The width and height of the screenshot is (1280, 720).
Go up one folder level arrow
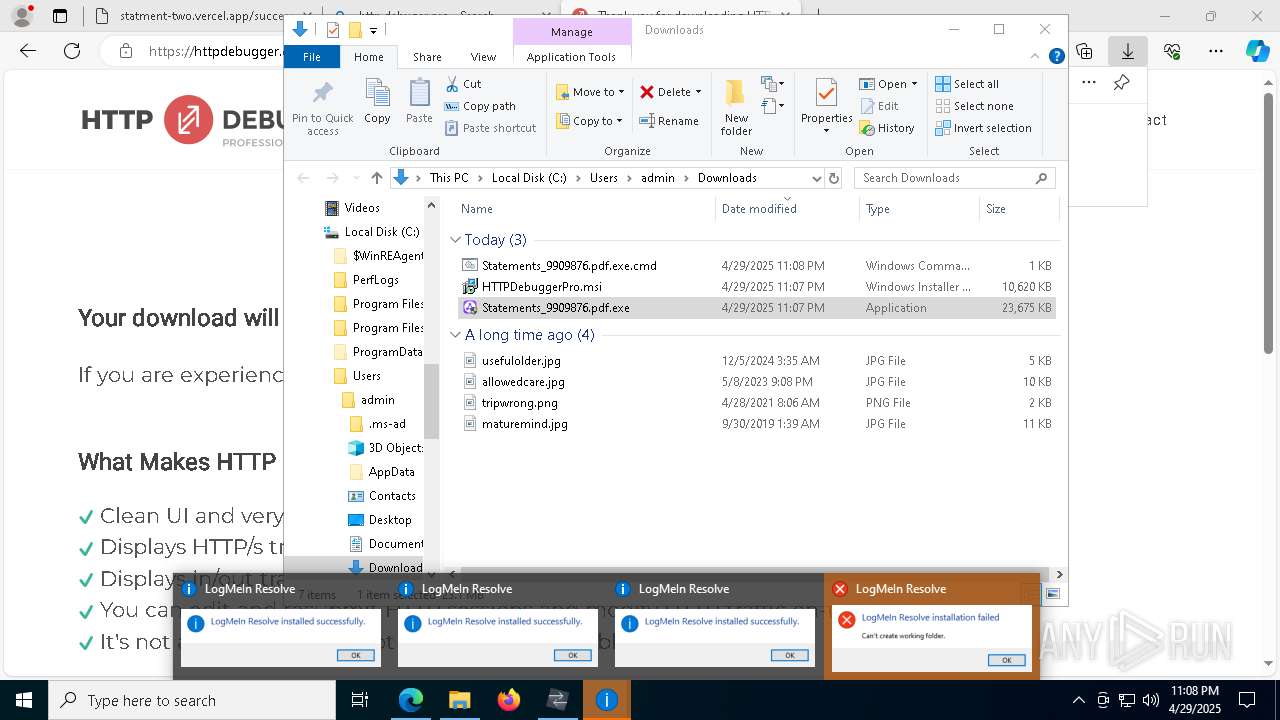(376, 178)
